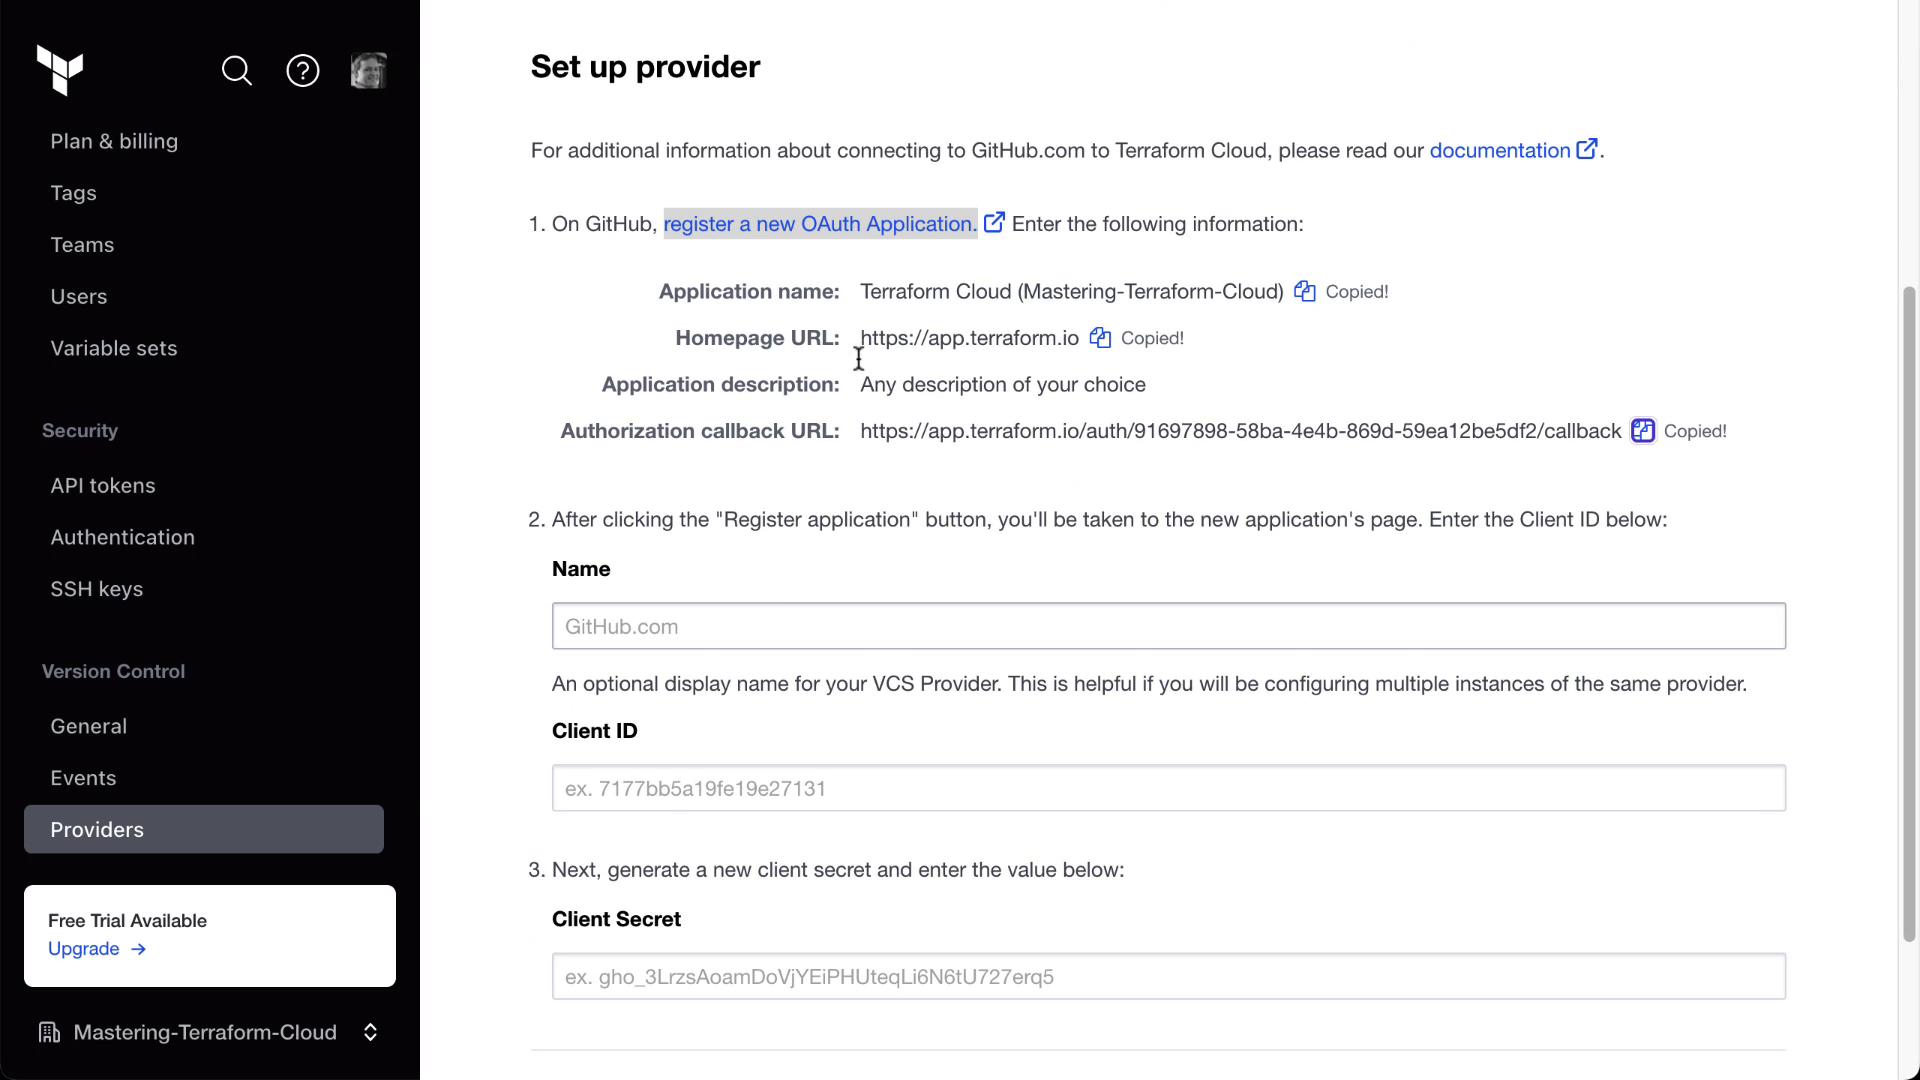Click the user avatar thumbnail

coord(368,71)
